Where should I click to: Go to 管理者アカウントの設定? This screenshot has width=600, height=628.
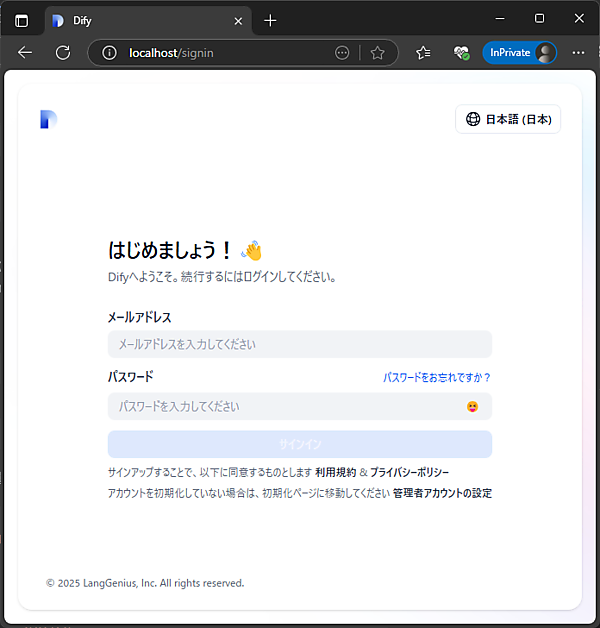point(442,493)
